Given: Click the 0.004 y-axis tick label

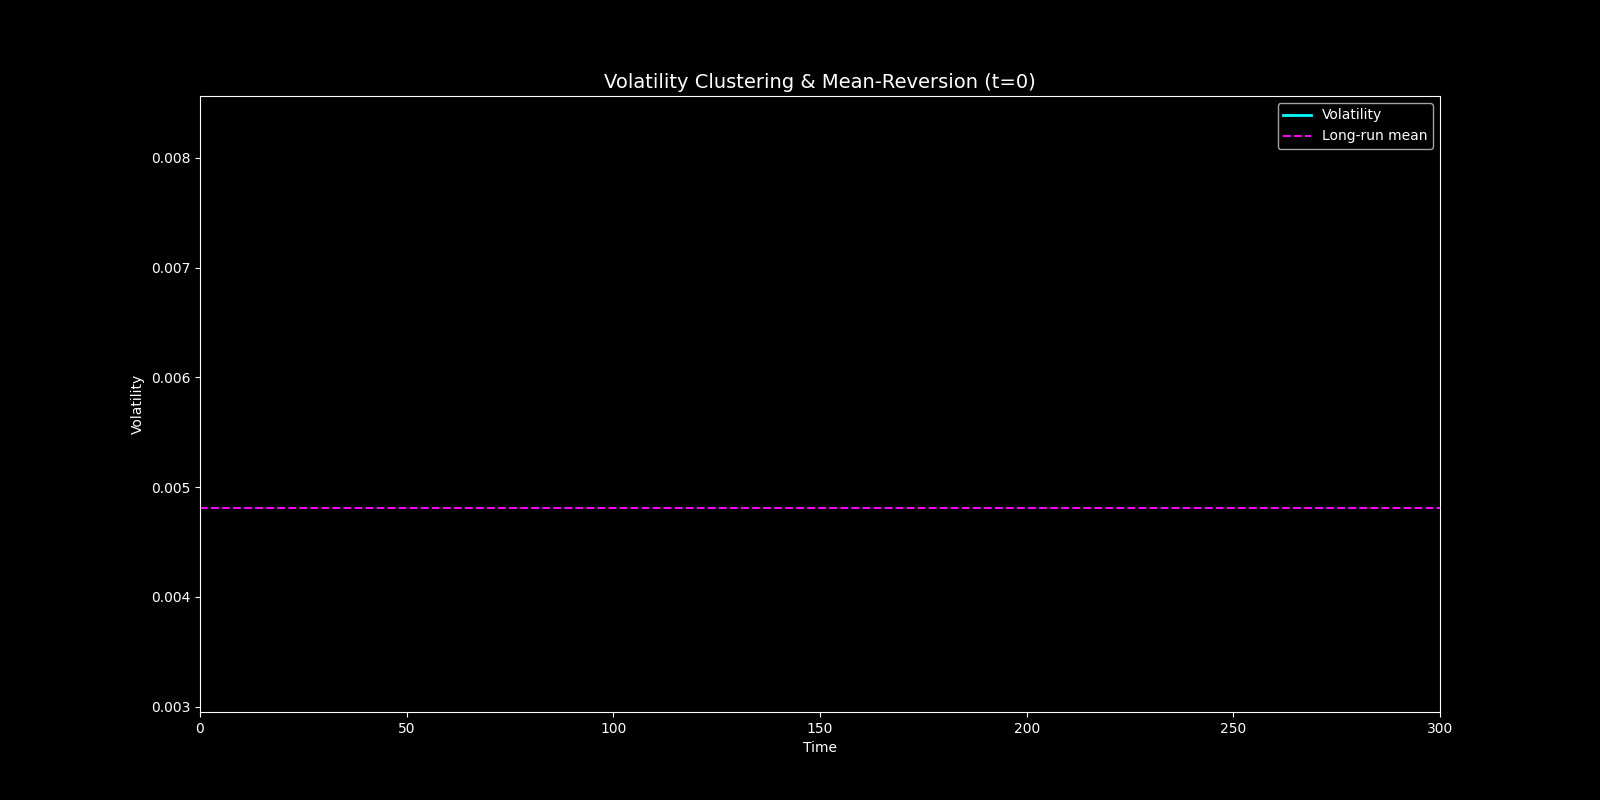Looking at the screenshot, I should 170,597.
